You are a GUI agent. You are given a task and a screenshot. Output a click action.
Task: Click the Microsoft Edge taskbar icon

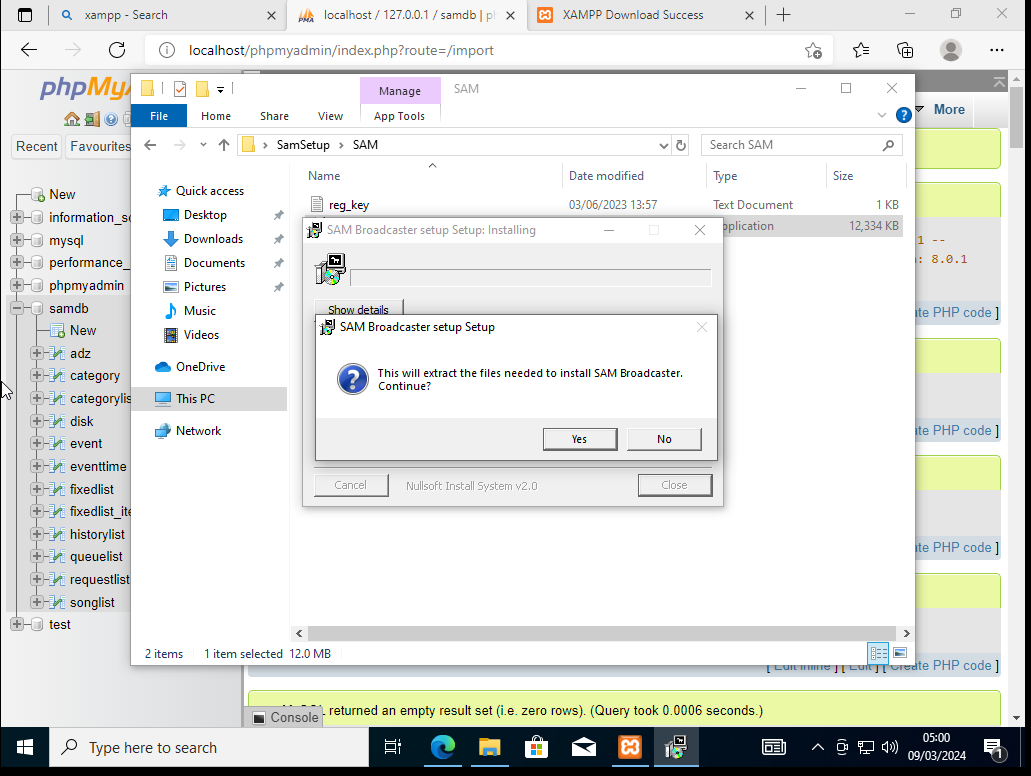click(x=442, y=747)
